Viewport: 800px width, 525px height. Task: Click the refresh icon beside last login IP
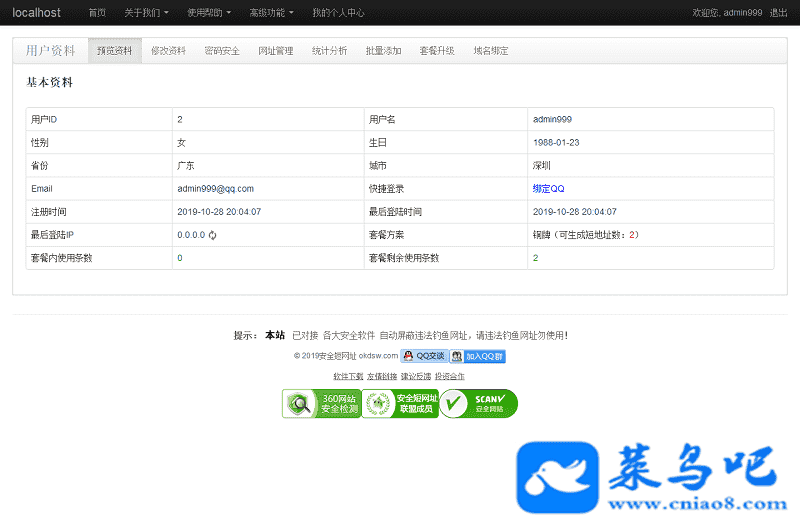pos(213,235)
